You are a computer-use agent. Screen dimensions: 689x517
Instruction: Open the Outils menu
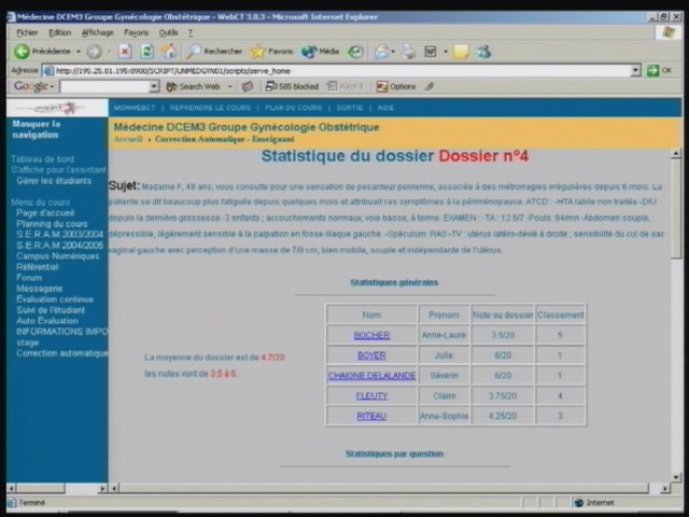168,33
